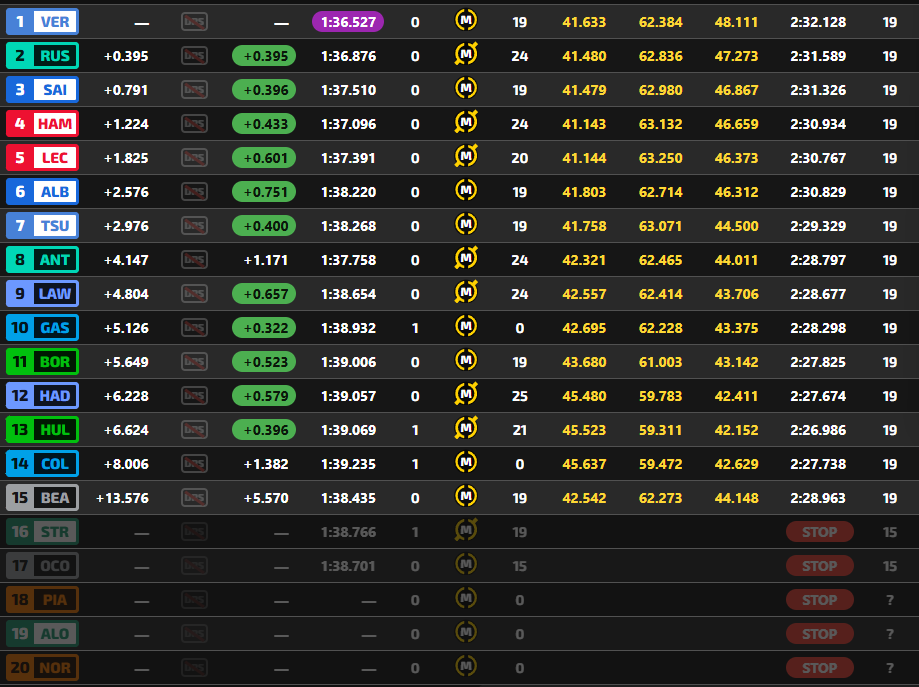Click tyre age 25 in HAD row
The image size is (919, 687).
click(519, 396)
